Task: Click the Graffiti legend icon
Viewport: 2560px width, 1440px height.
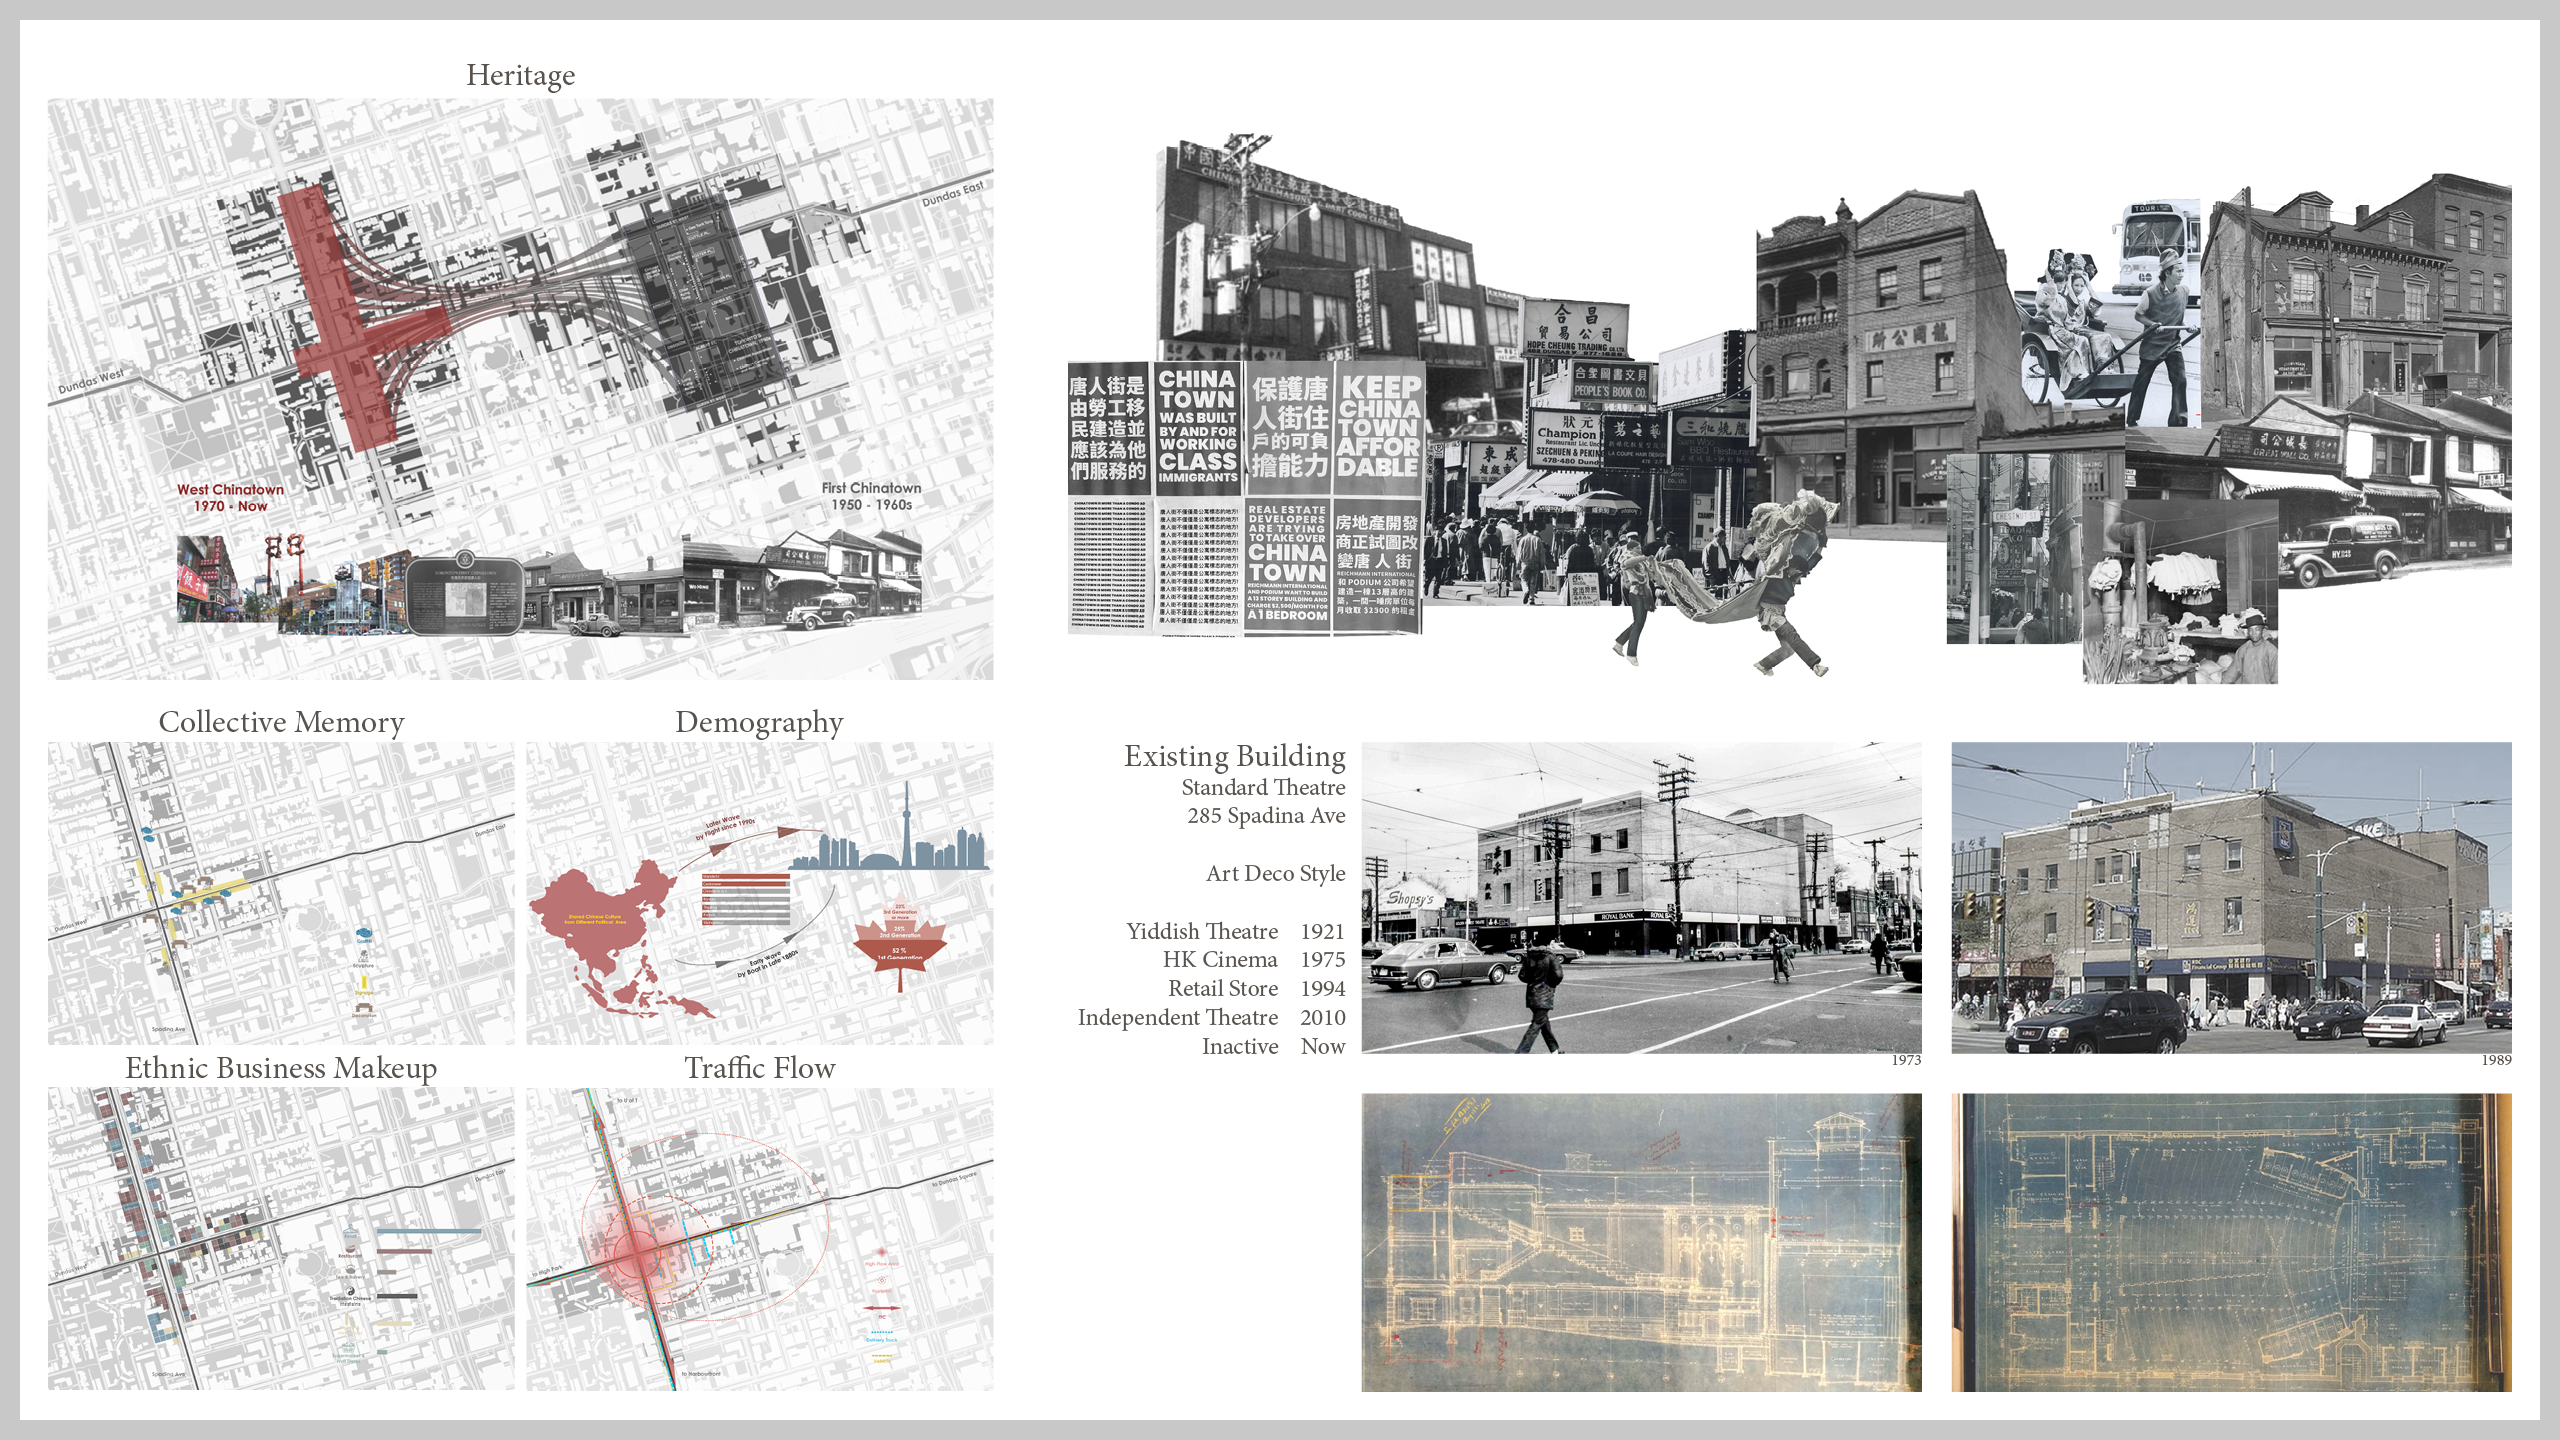Action: (x=364, y=933)
